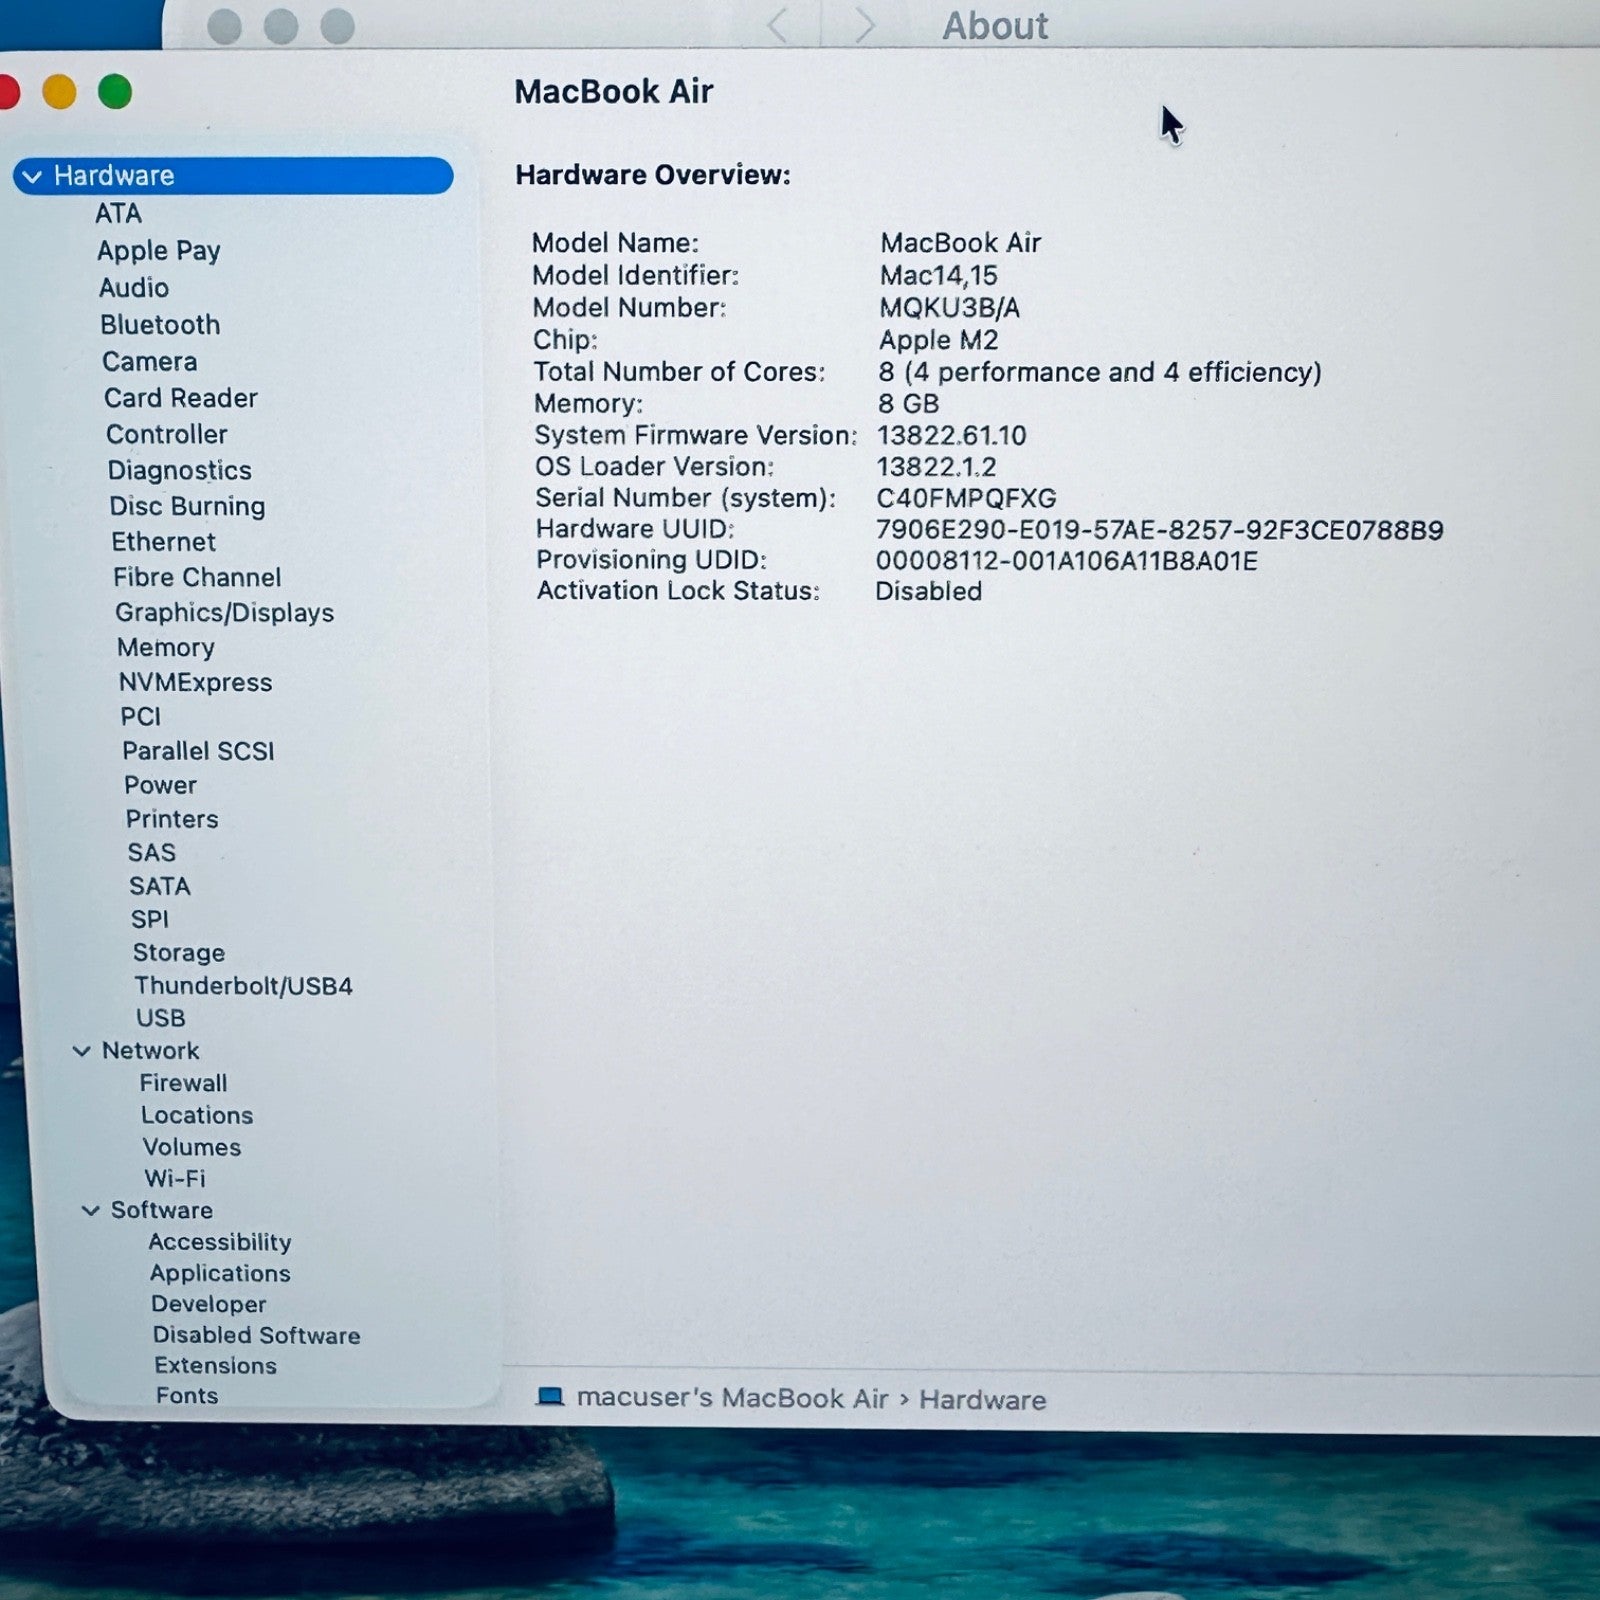Click the Hardware UUID value
The height and width of the screenshot is (1600, 1600).
(x=1160, y=530)
